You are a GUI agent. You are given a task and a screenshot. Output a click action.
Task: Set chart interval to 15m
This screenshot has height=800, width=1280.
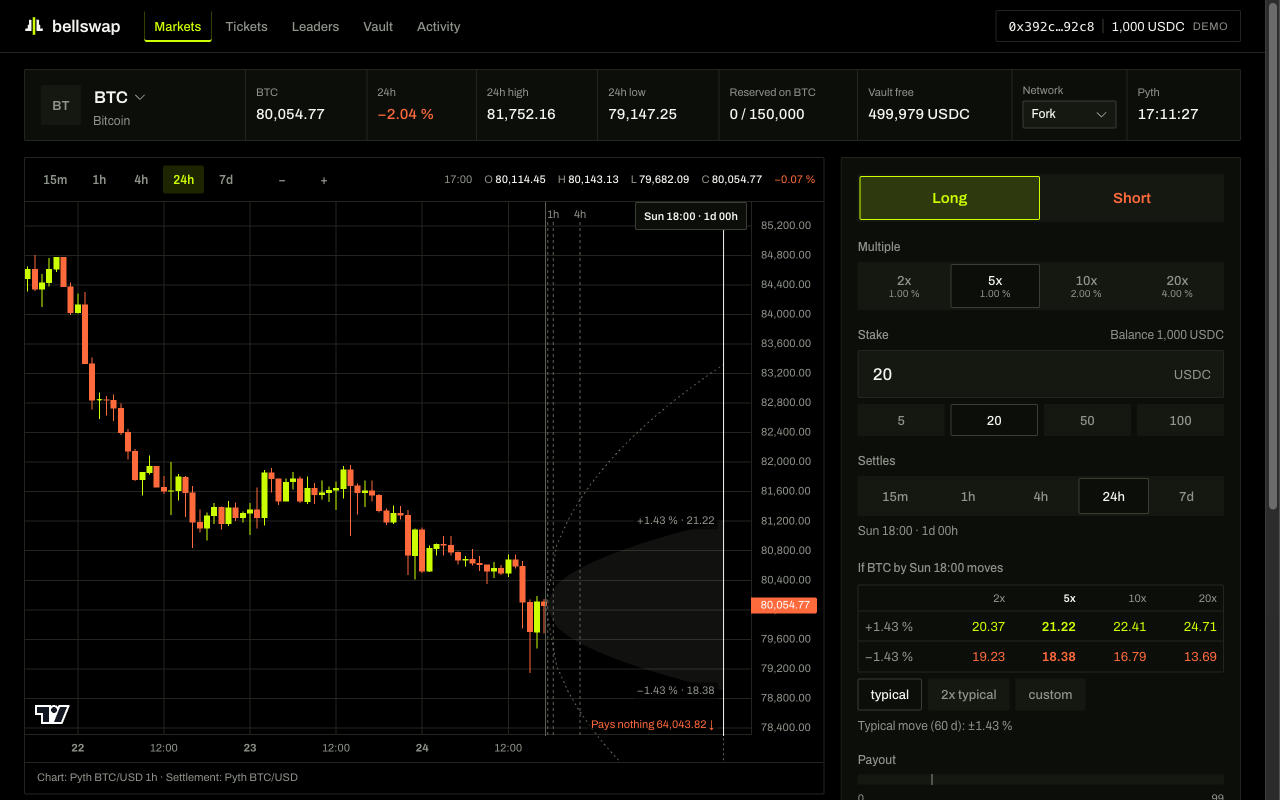click(x=55, y=180)
